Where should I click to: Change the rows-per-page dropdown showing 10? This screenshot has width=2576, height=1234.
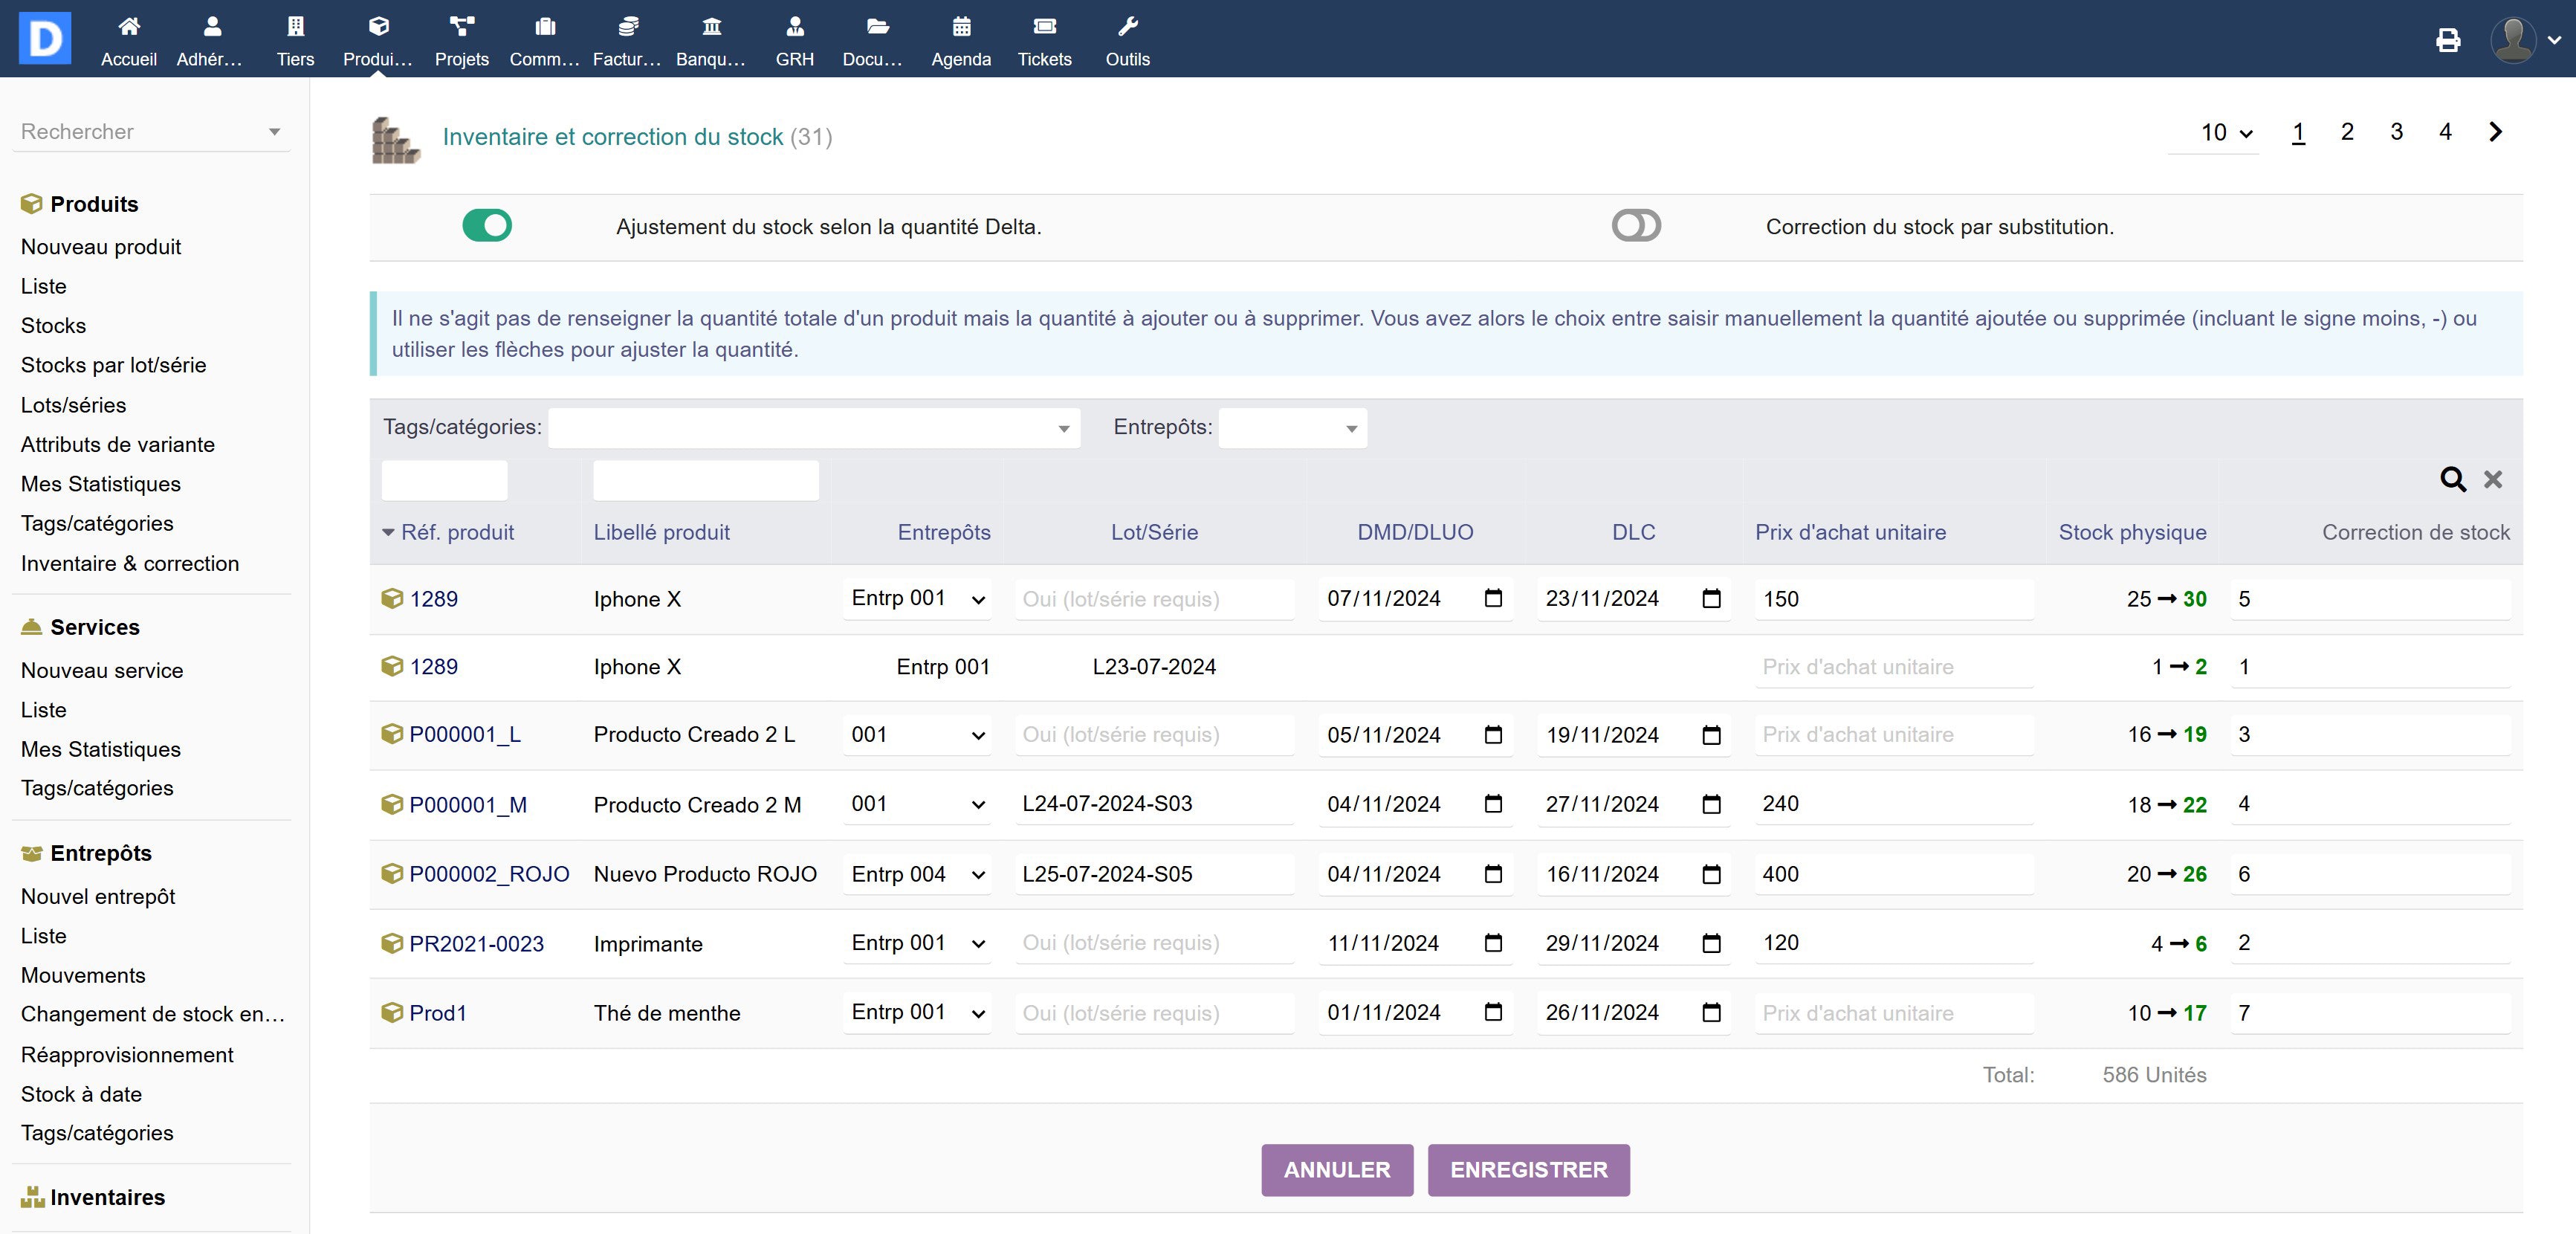(2224, 133)
